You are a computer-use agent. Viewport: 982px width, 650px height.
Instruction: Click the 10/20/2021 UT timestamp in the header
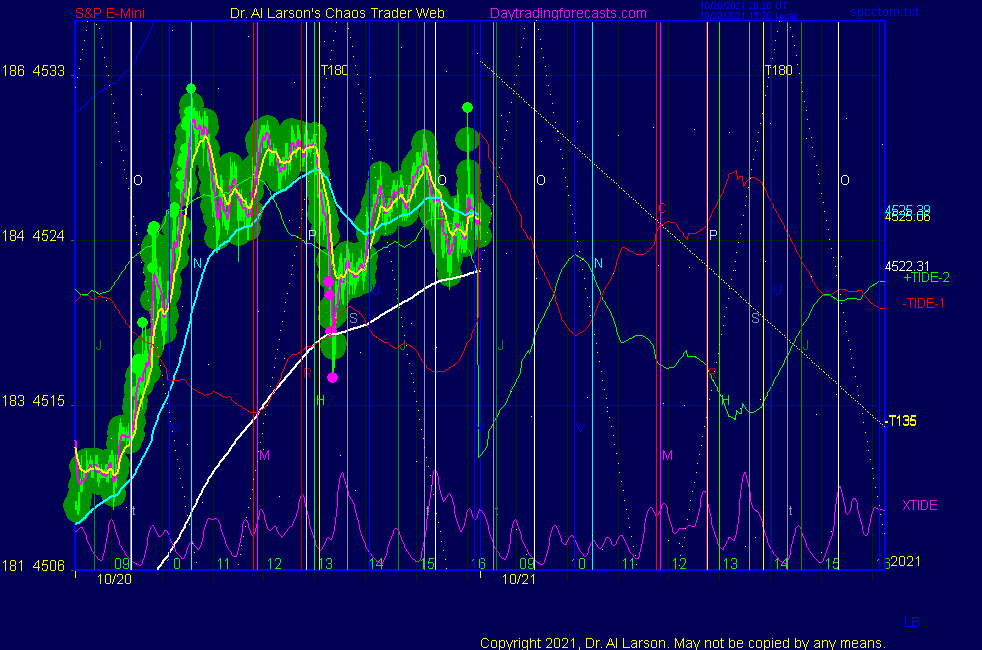click(740, 7)
